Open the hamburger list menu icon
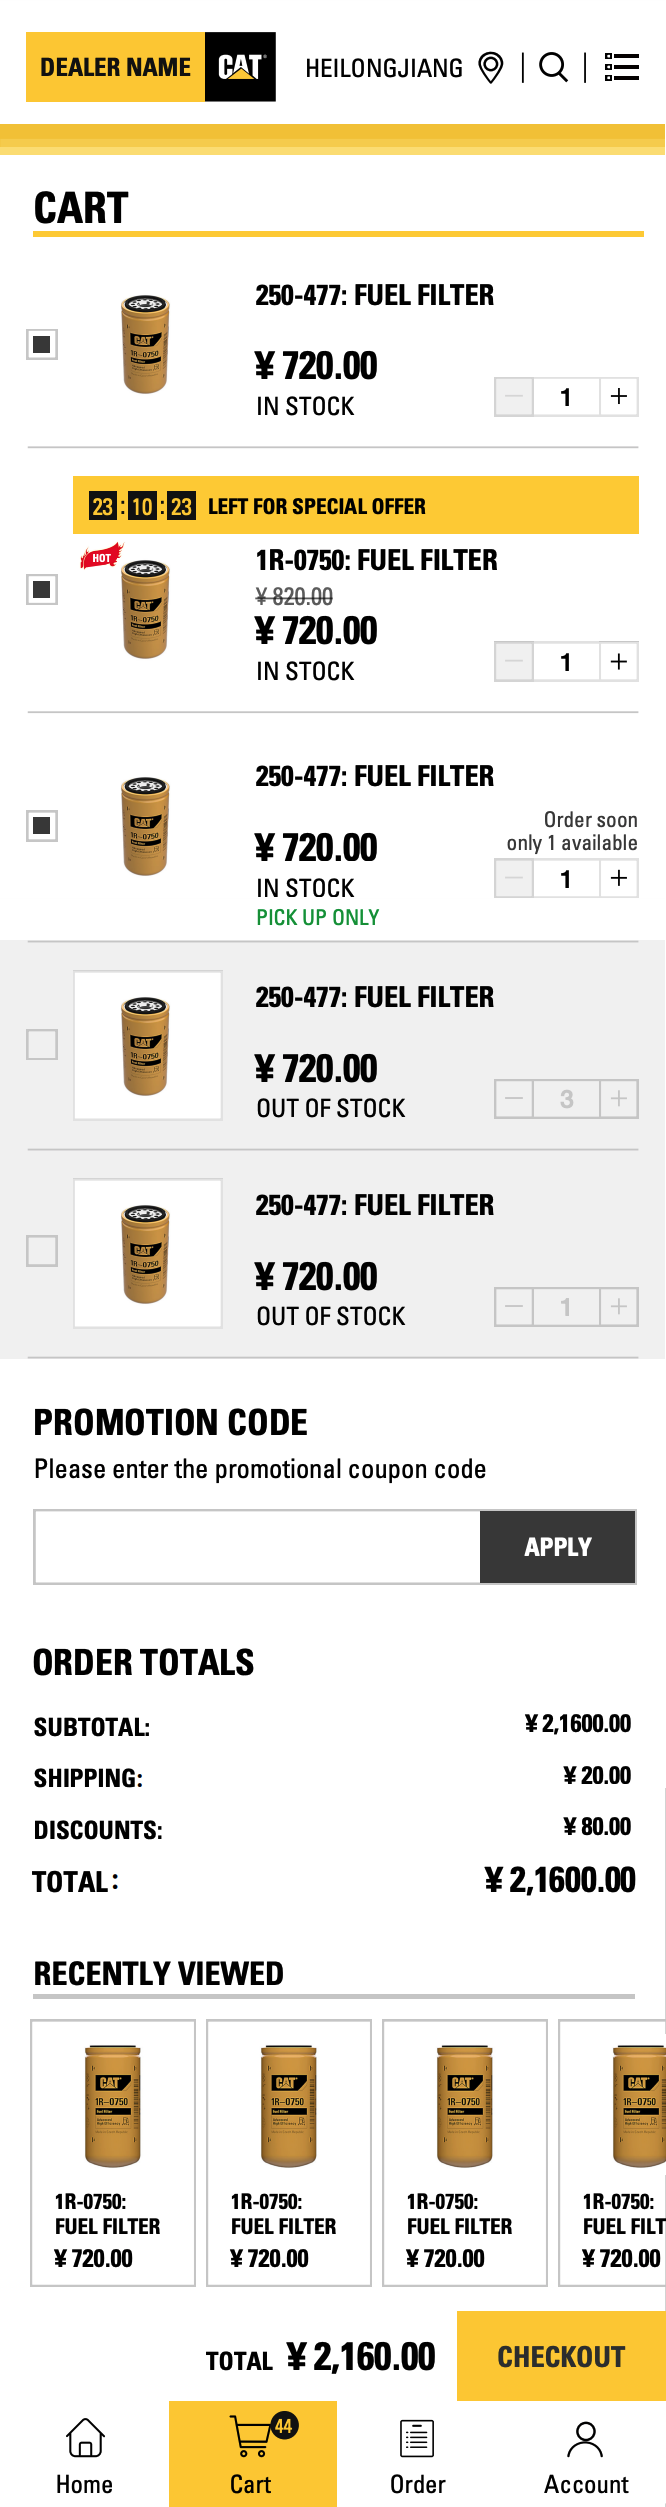This screenshot has width=666, height=2507. click(622, 67)
